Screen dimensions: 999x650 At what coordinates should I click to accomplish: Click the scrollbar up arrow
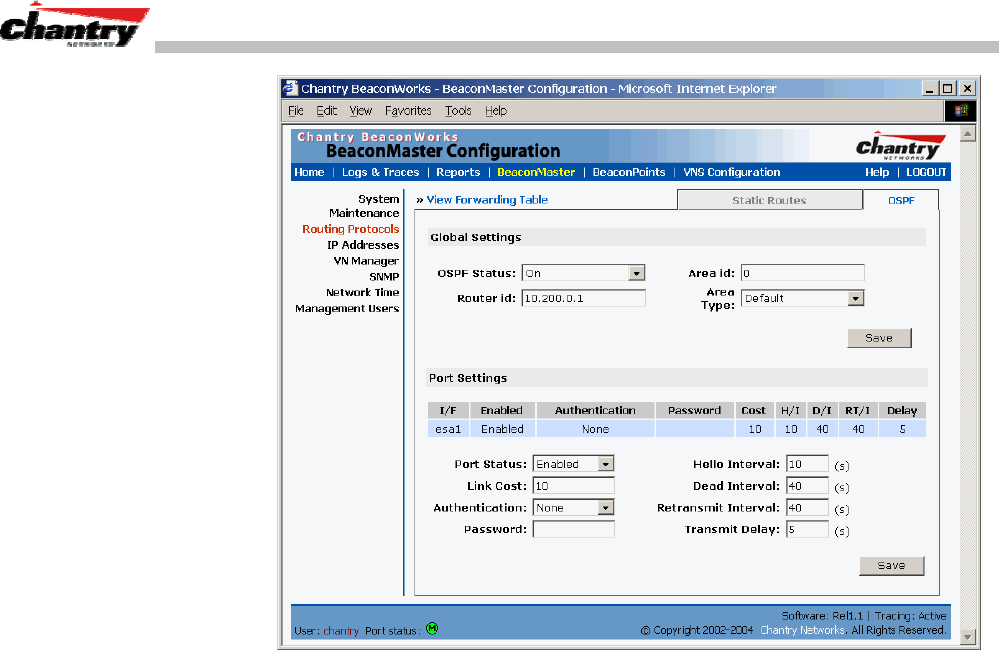(x=968, y=134)
